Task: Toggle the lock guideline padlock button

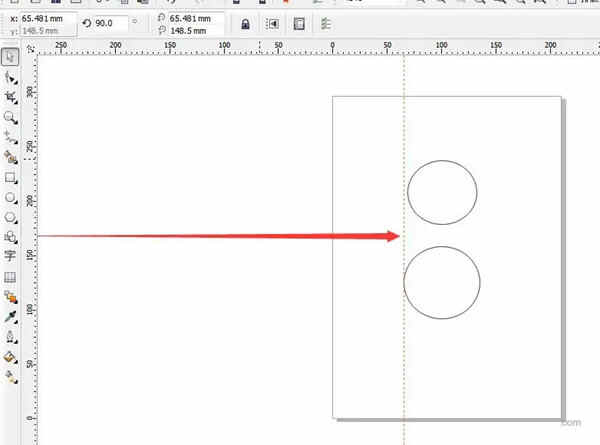Action: coord(246,24)
